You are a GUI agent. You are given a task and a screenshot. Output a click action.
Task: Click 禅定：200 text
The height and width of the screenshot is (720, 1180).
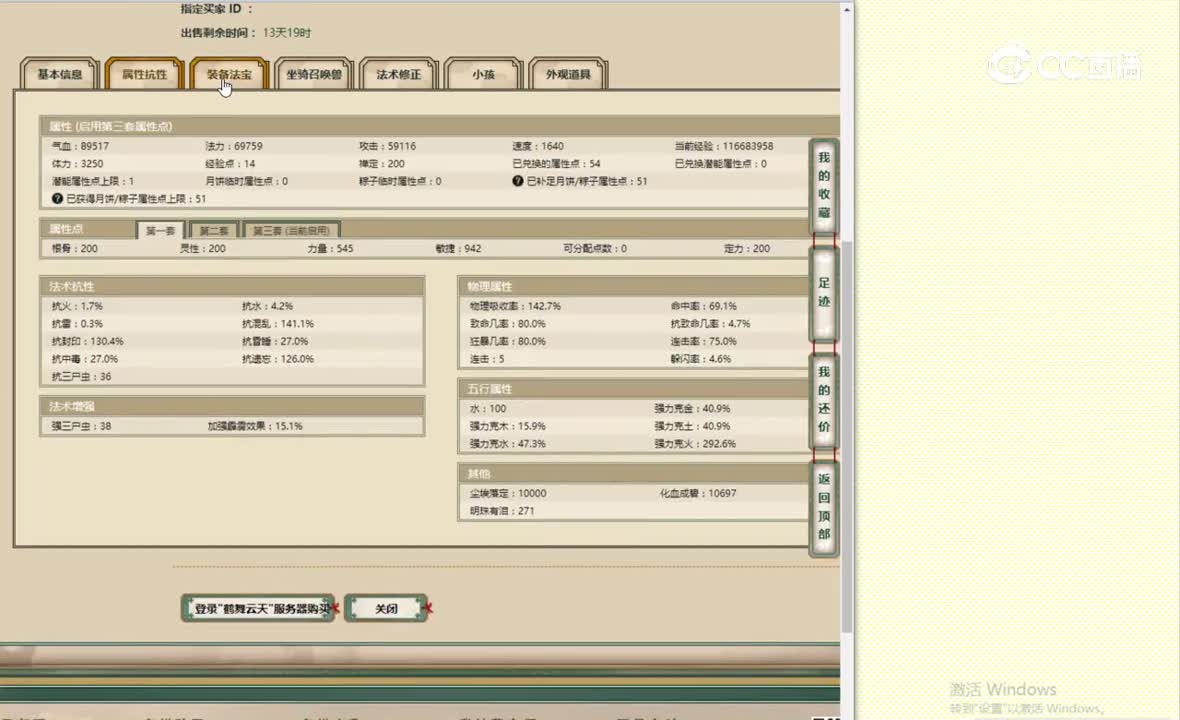tap(381, 163)
